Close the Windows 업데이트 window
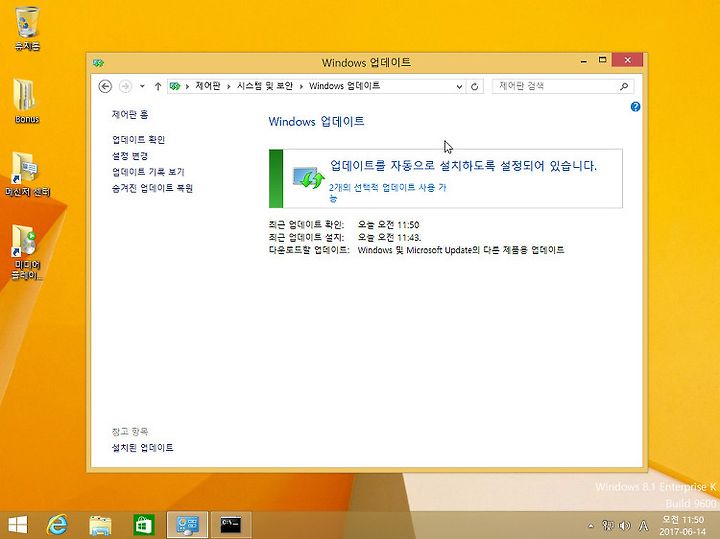The width and height of the screenshot is (720, 539). point(627,60)
